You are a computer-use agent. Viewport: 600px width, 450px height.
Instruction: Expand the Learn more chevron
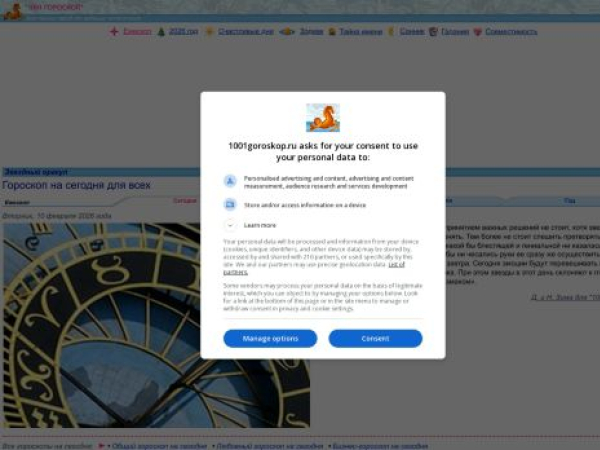point(230,225)
